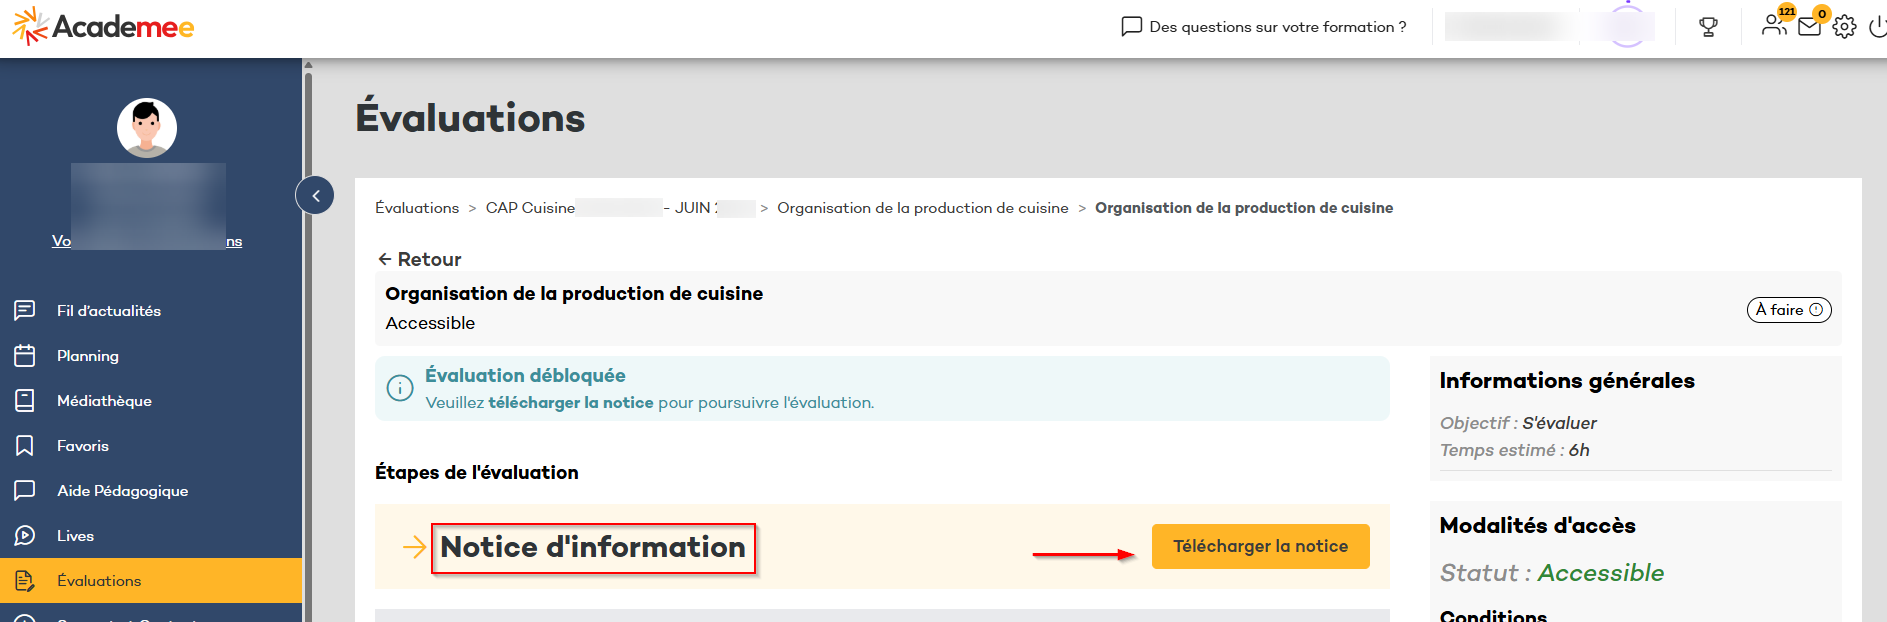Image resolution: width=1887 pixels, height=622 pixels.
Task: Click the Academee logo
Action: (104, 27)
